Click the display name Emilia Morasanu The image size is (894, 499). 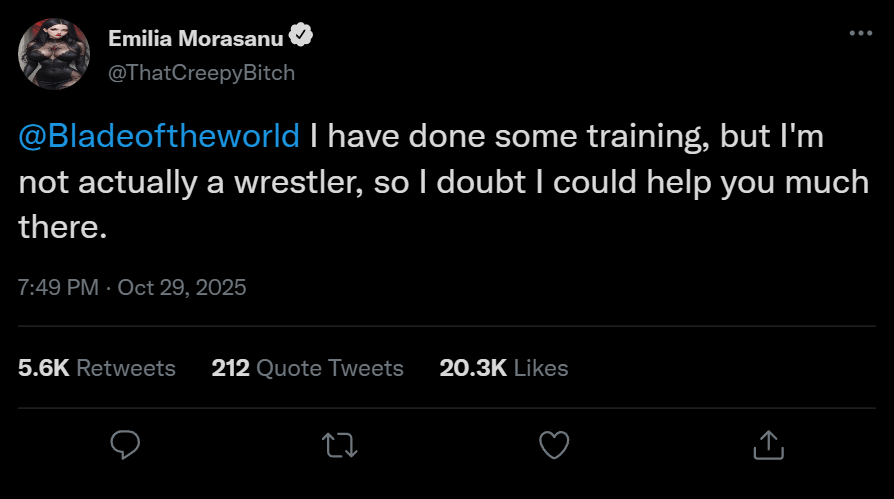pos(196,38)
